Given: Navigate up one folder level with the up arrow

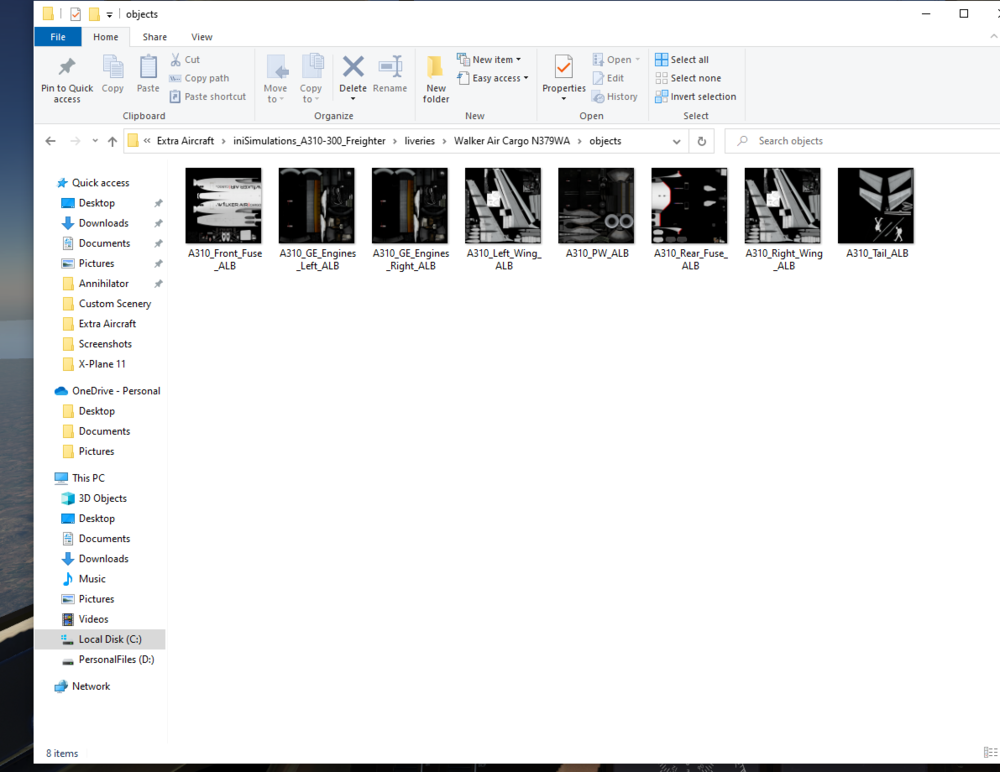Looking at the screenshot, I should [111, 141].
